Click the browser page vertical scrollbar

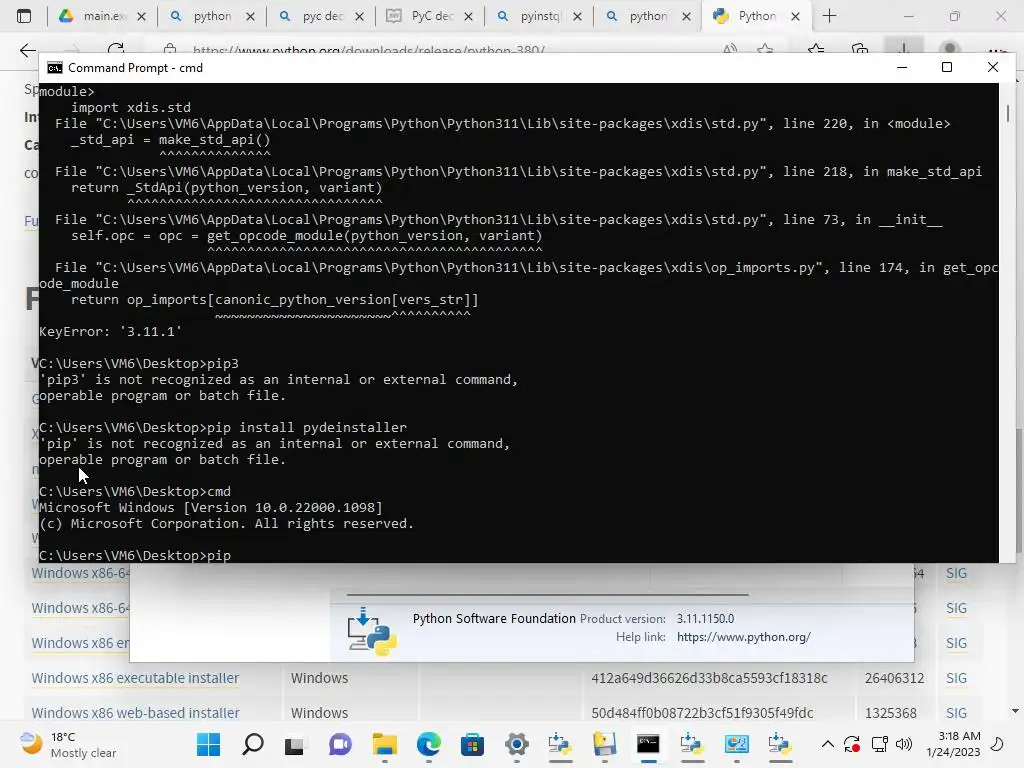(x=1019, y=490)
